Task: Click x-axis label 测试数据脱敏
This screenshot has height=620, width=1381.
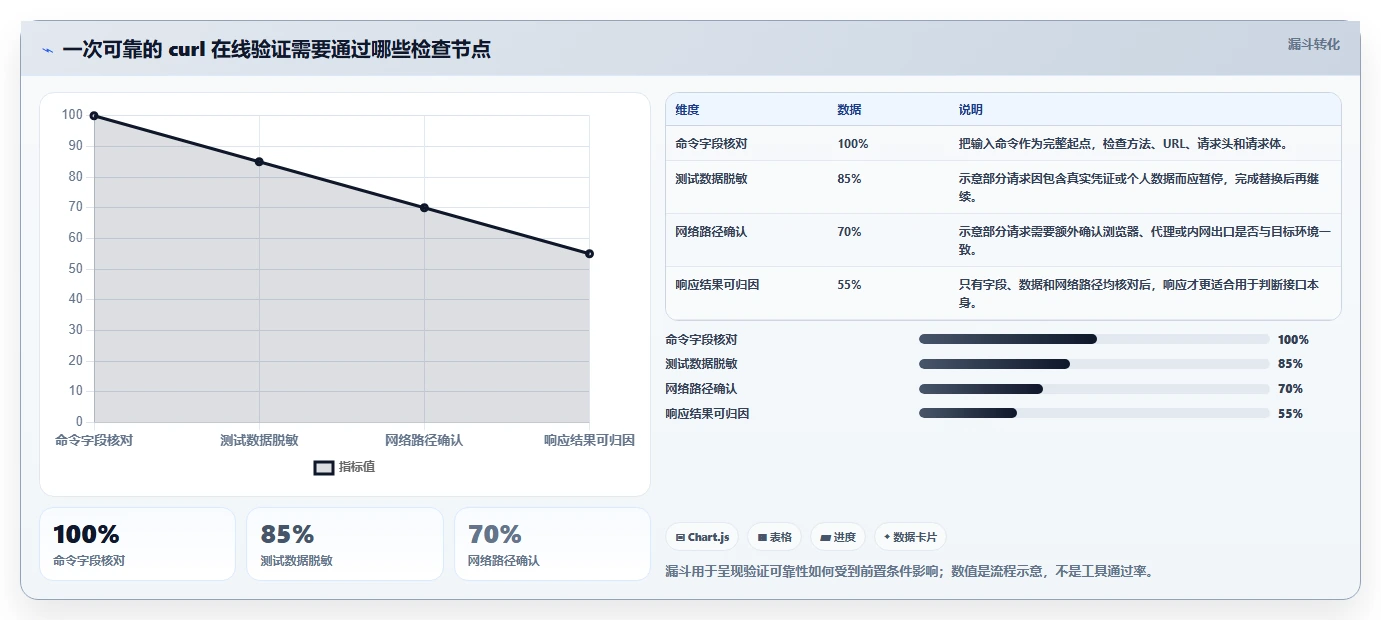Action: click(x=259, y=440)
